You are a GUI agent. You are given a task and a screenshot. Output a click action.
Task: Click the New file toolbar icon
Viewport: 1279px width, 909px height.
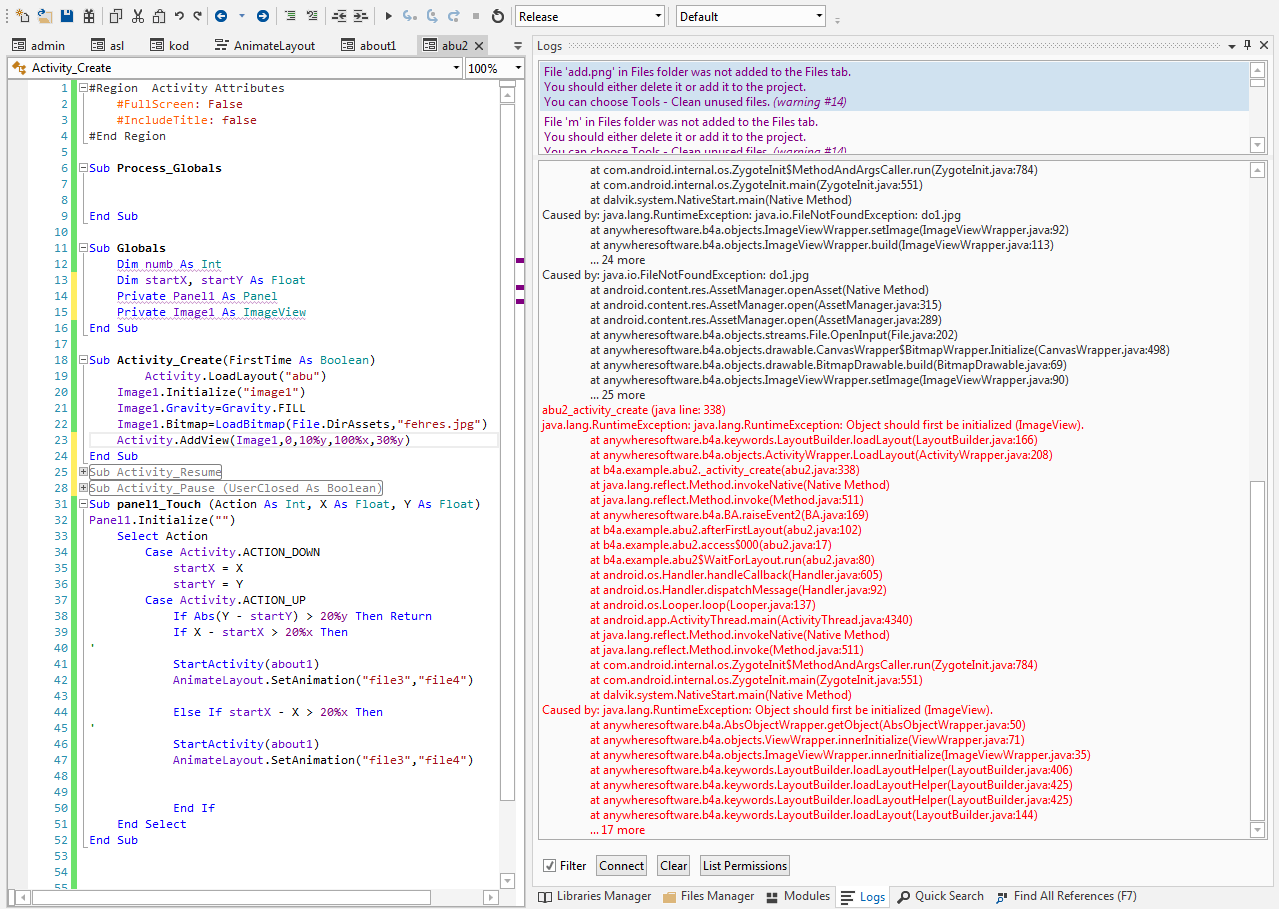(x=22, y=16)
